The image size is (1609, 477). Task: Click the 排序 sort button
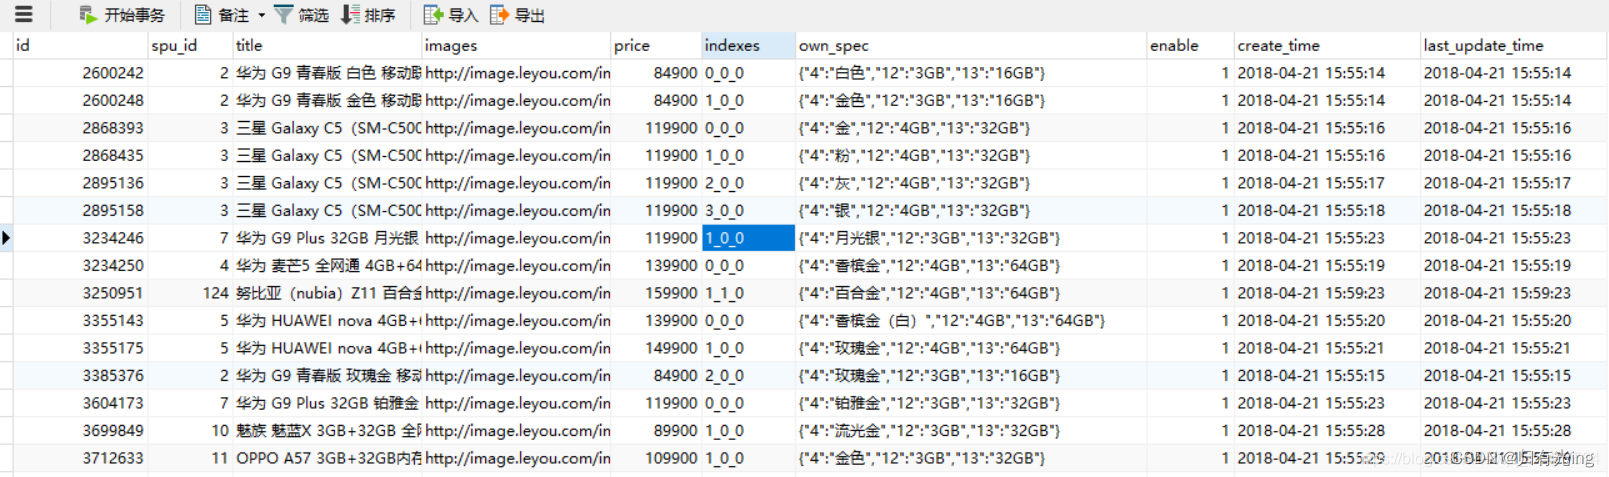click(368, 15)
